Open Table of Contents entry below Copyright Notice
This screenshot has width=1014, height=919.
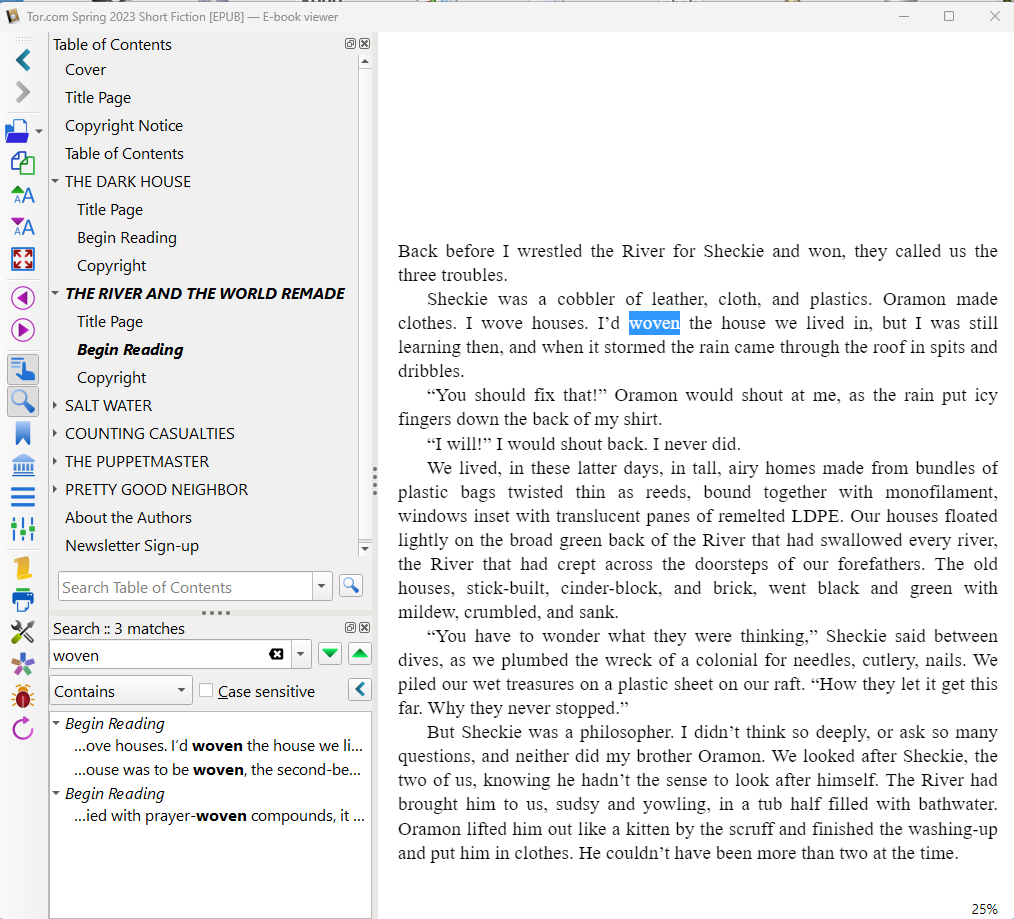click(x=124, y=154)
